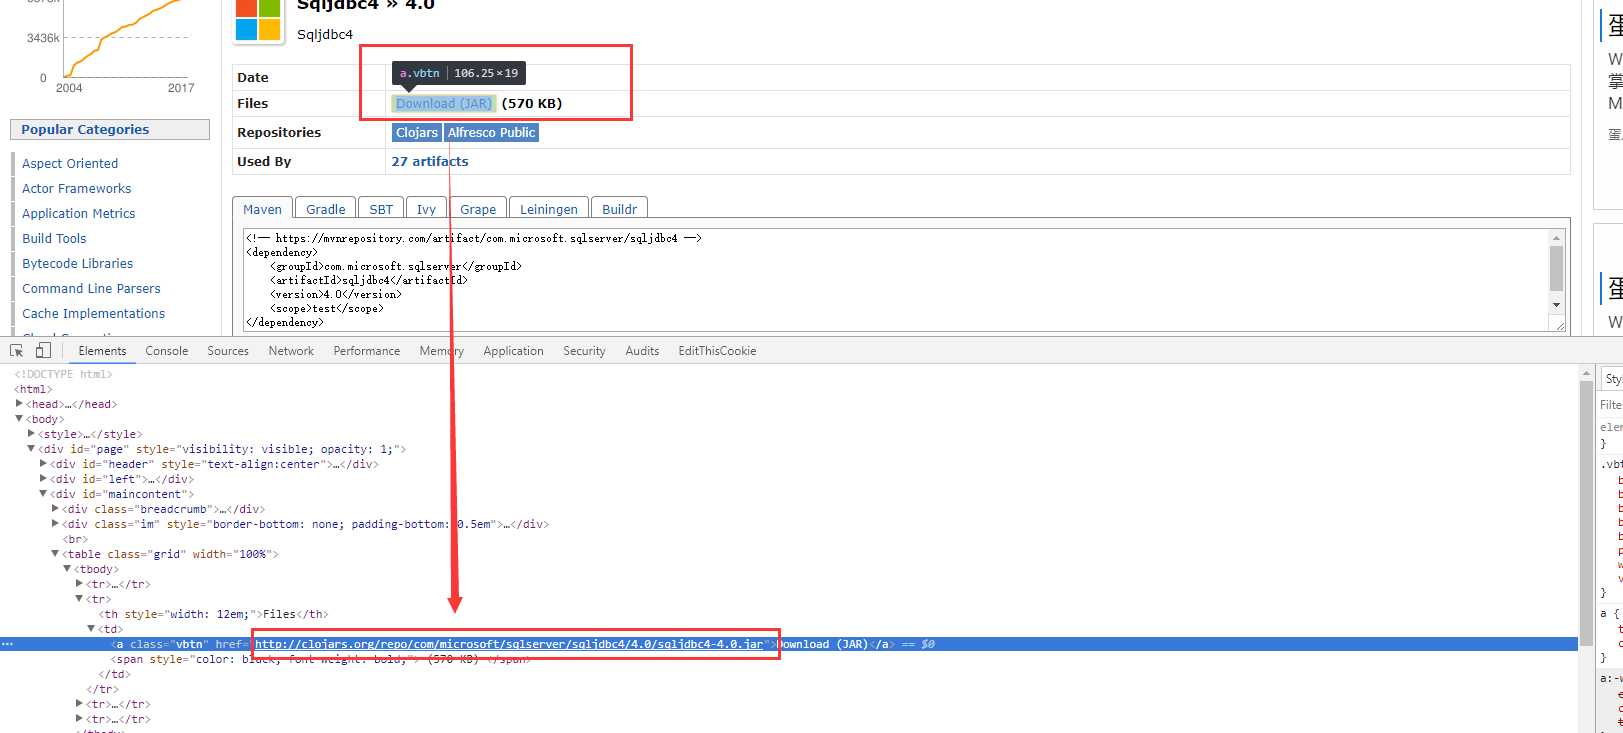Screen dimensions: 1623x733
Task: Select the highlighted a class=vbtn element row
Action: click(789, 644)
